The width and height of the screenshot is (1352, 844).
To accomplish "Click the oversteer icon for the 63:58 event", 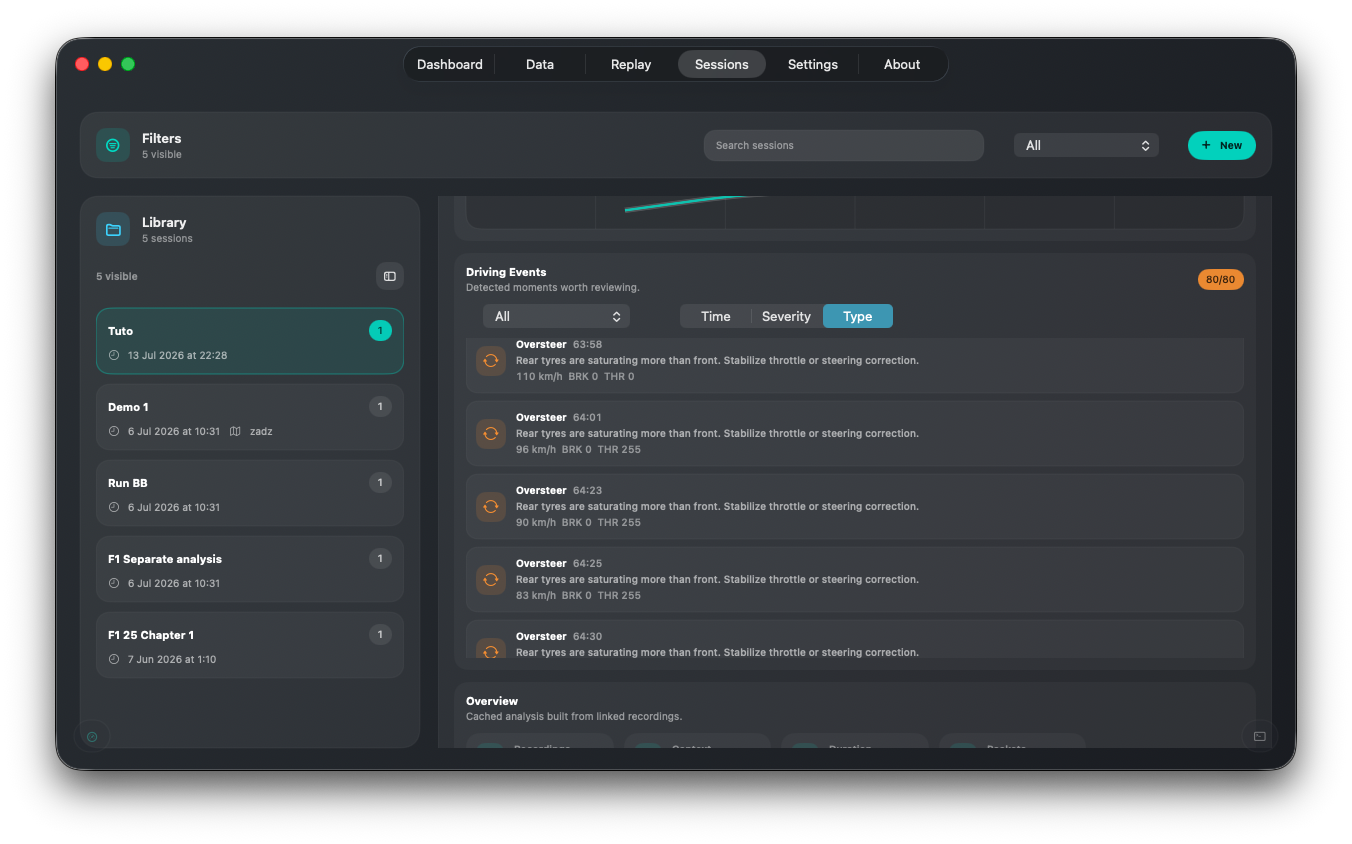I will click(x=491, y=361).
